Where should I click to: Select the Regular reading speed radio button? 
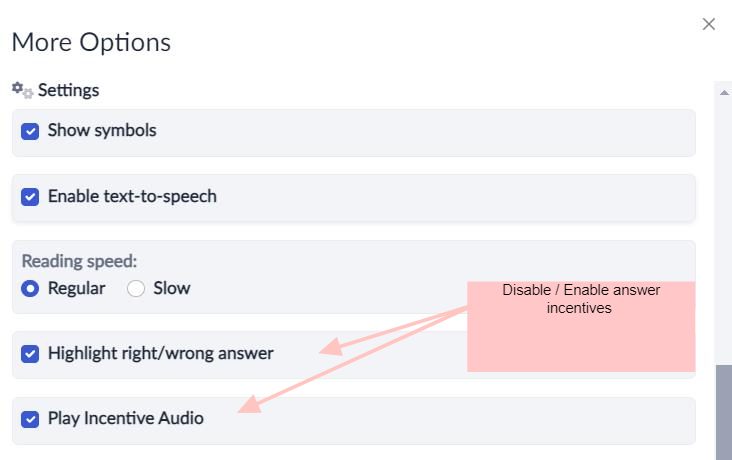(30, 289)
